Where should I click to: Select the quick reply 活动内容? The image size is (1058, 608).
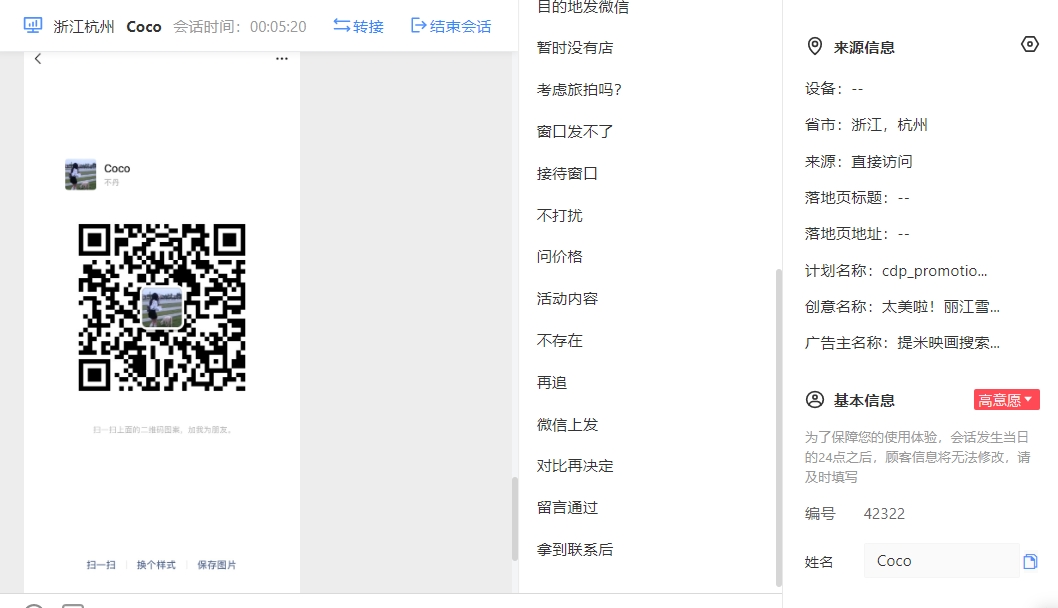[567, 298]
